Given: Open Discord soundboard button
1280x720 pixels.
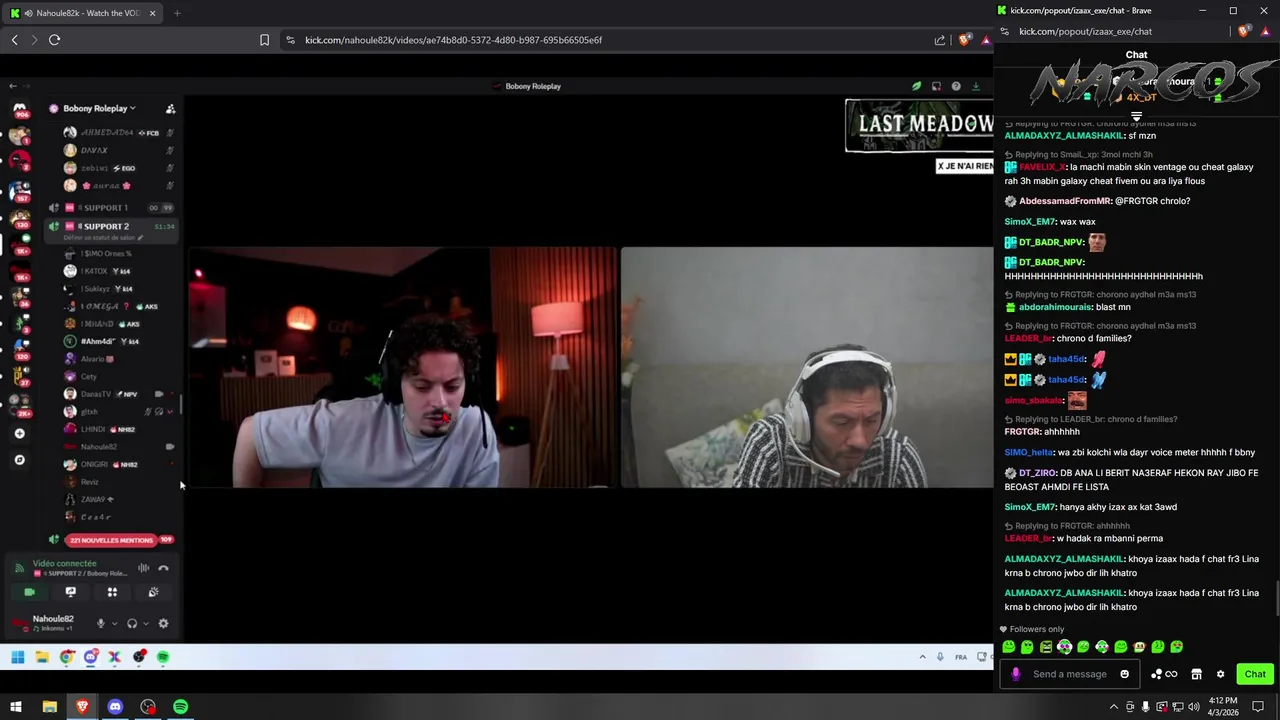Looking at the screenshot, I should 153,592.
